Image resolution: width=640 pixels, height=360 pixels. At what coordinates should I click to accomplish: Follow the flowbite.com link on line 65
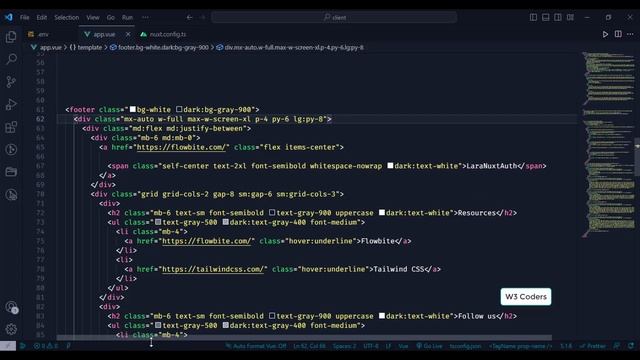[x=181, y=147]
